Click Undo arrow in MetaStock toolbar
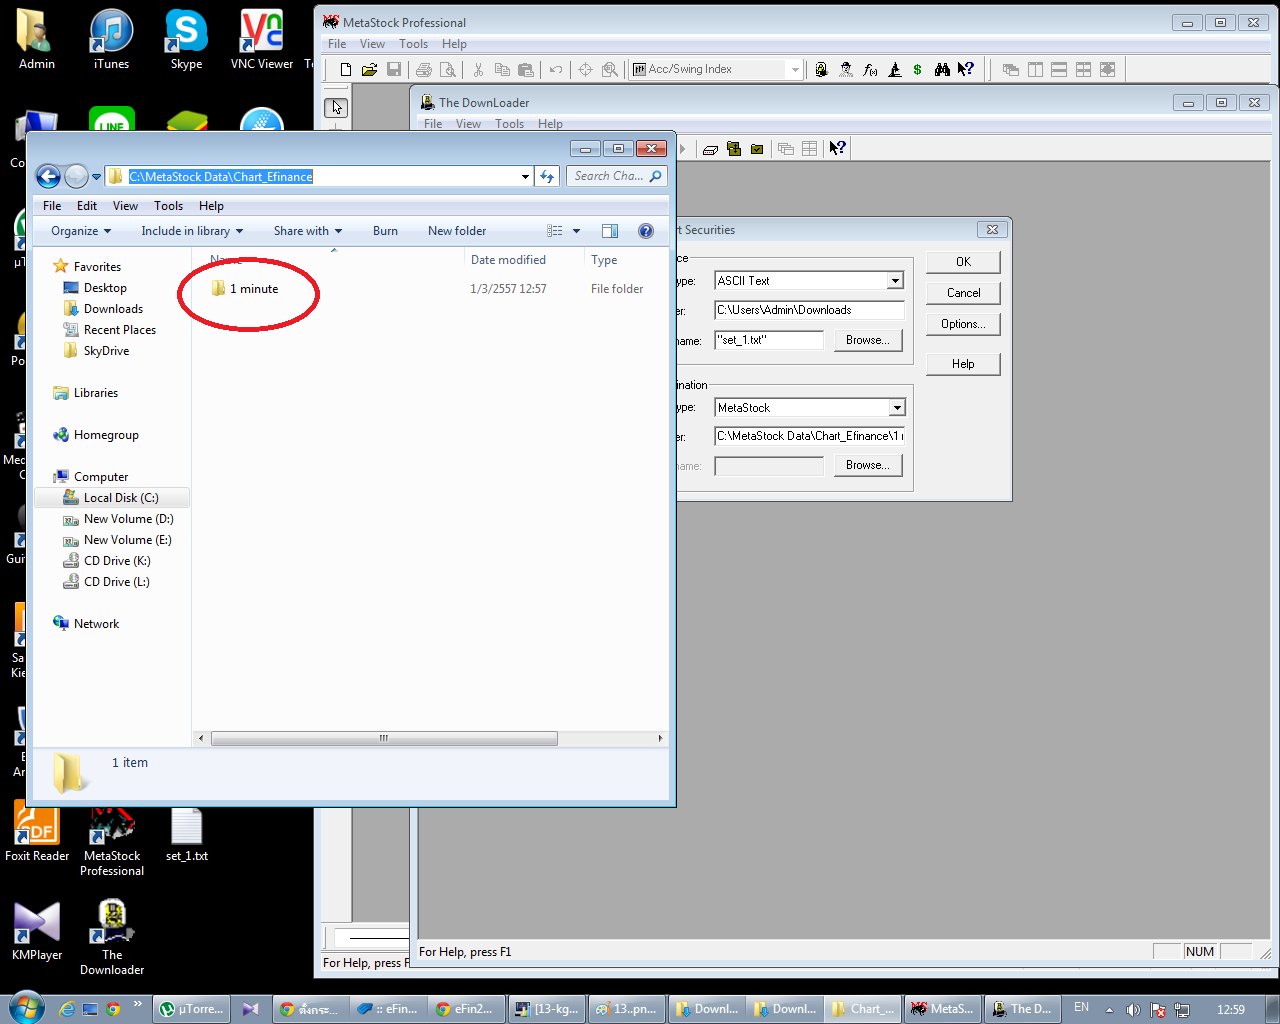 coord(556,69)
